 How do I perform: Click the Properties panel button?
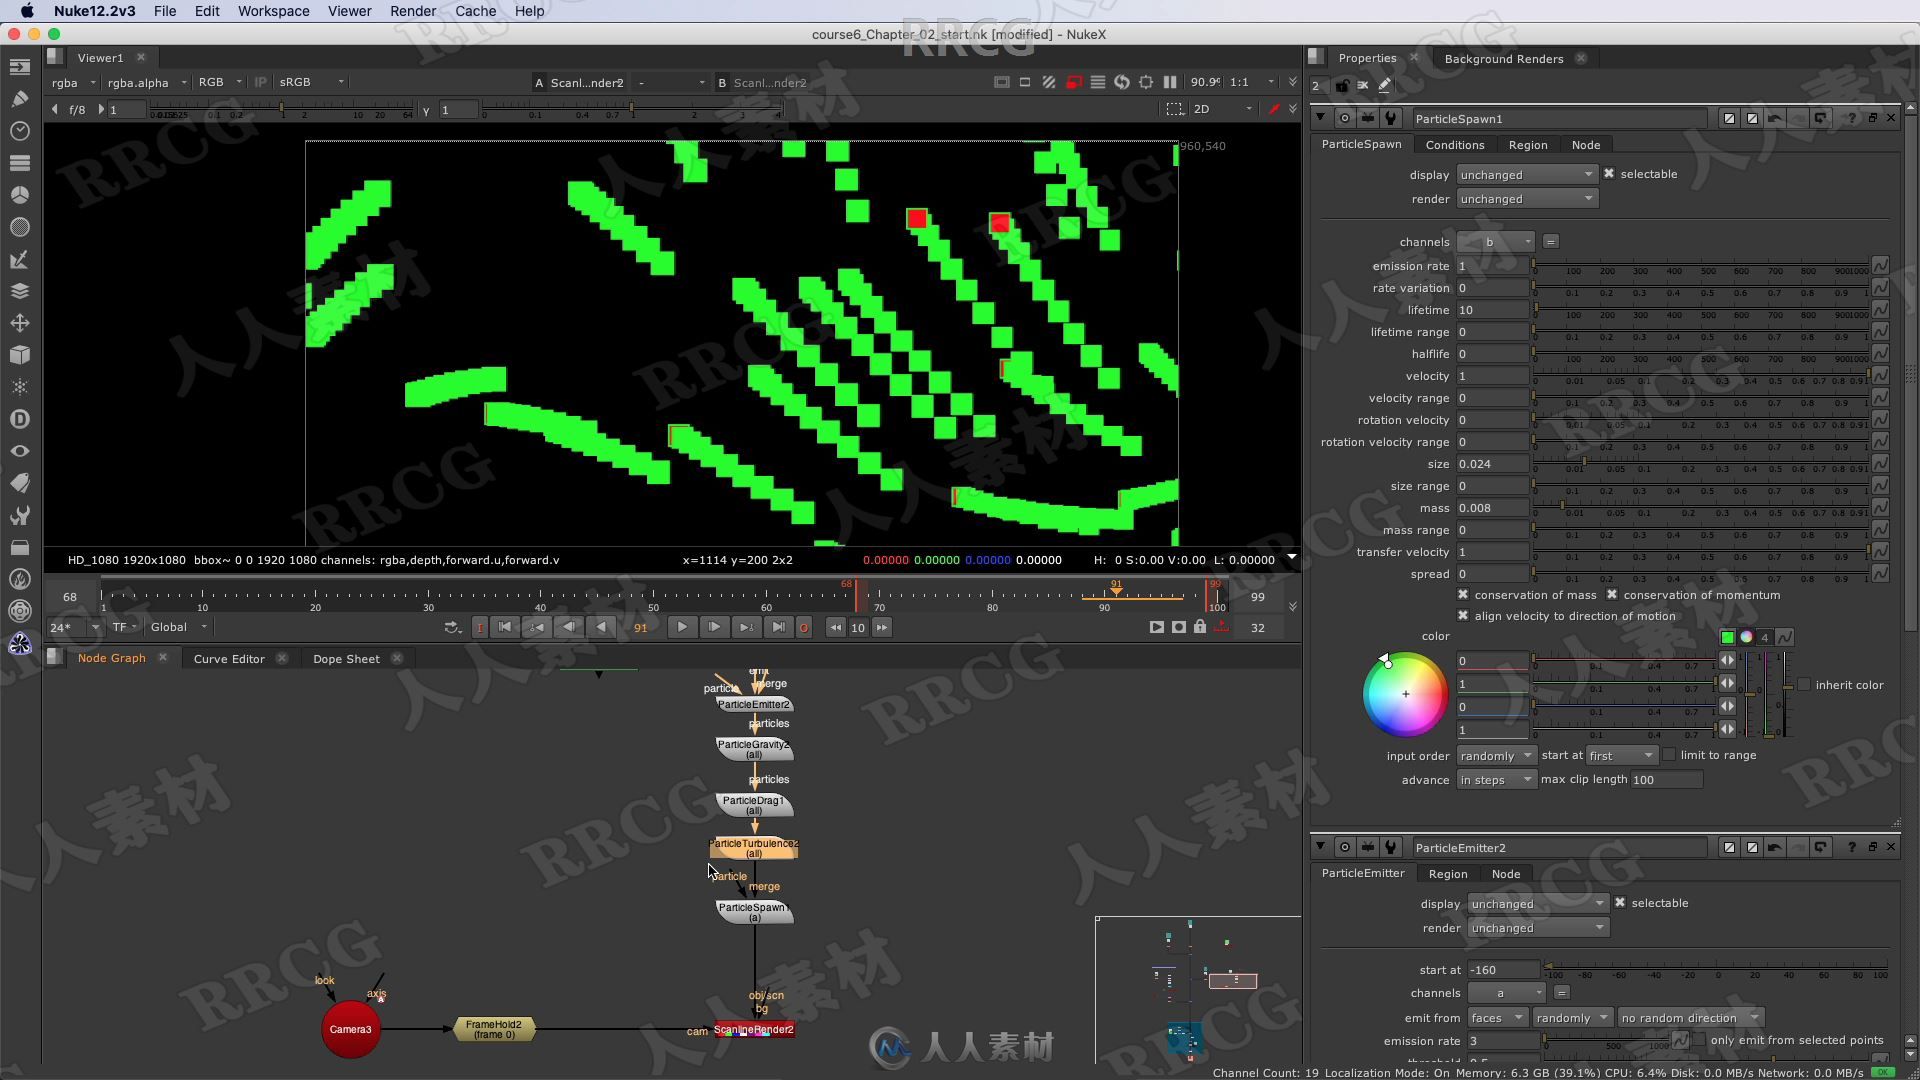click(x=1369, y=57)
